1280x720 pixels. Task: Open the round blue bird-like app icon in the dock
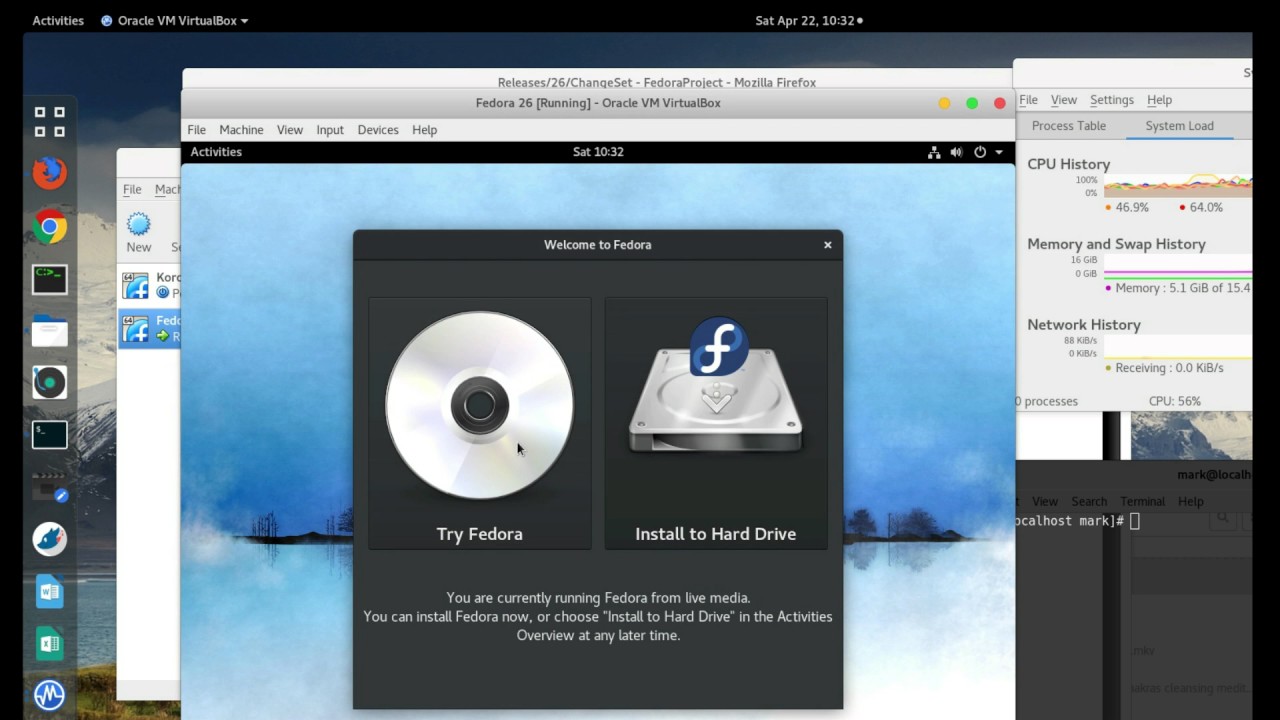(49, 539)
